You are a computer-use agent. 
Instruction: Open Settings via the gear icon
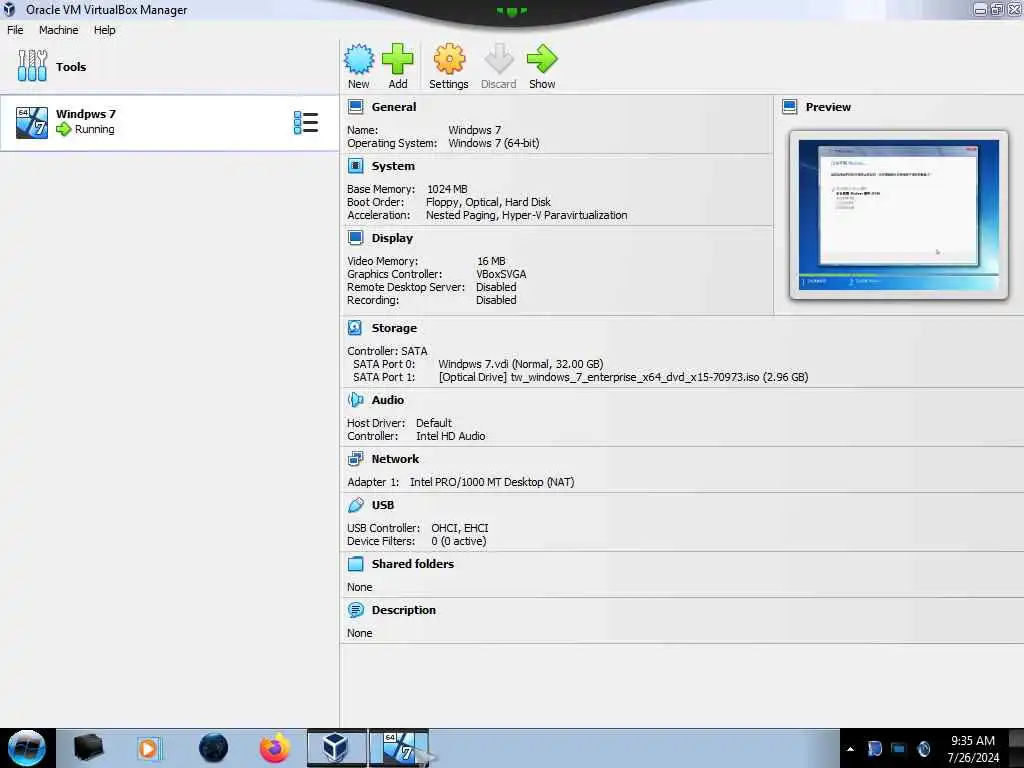449,59
